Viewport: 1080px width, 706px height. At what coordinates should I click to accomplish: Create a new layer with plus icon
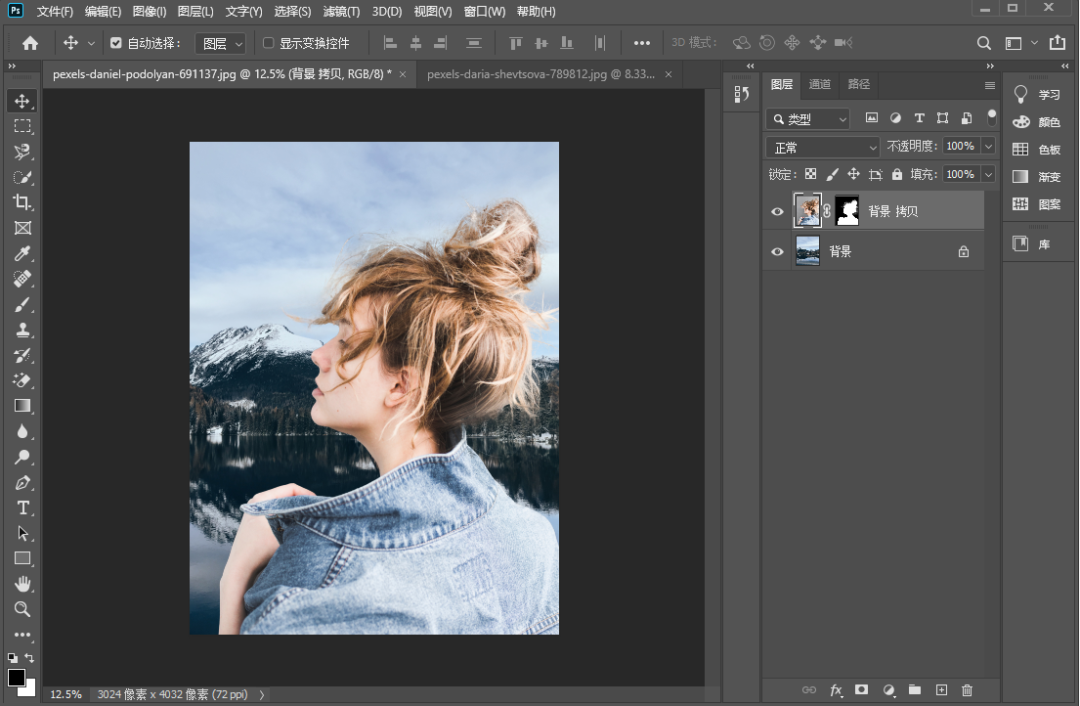[x=941, y=690]
